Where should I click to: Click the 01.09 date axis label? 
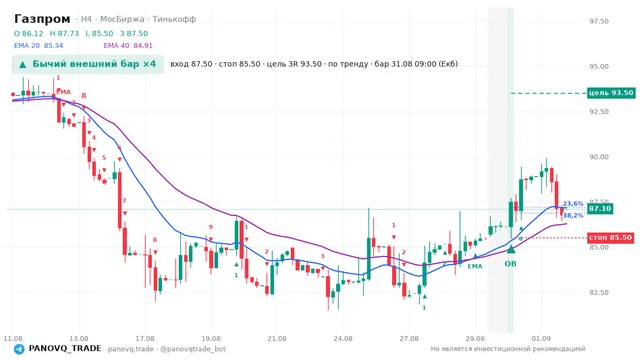pyautogui.click(x=541, y=339)
